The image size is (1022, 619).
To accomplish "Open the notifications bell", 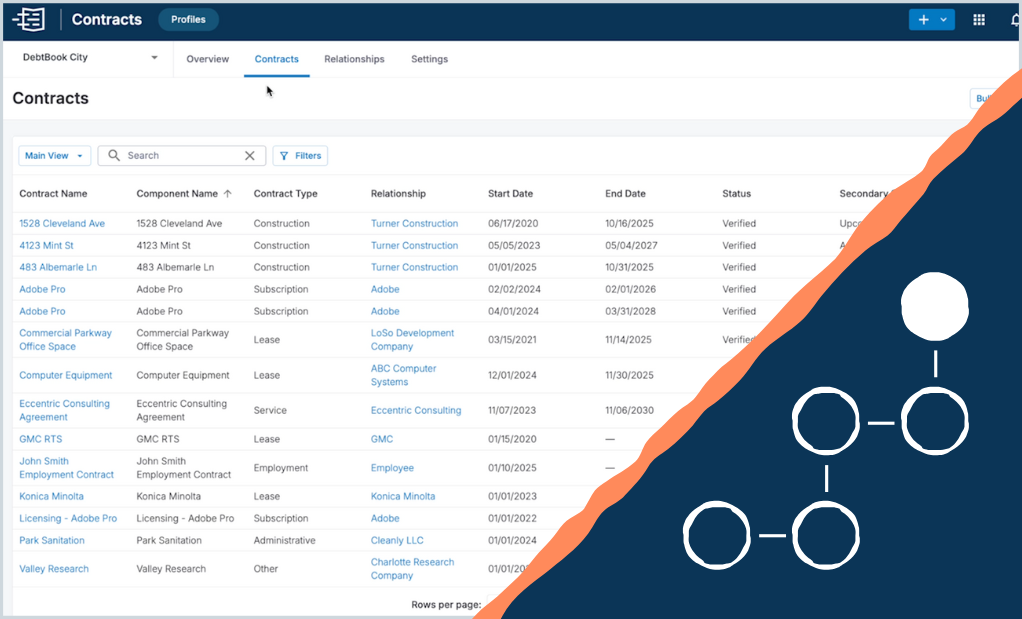I will coord(1015,20).
